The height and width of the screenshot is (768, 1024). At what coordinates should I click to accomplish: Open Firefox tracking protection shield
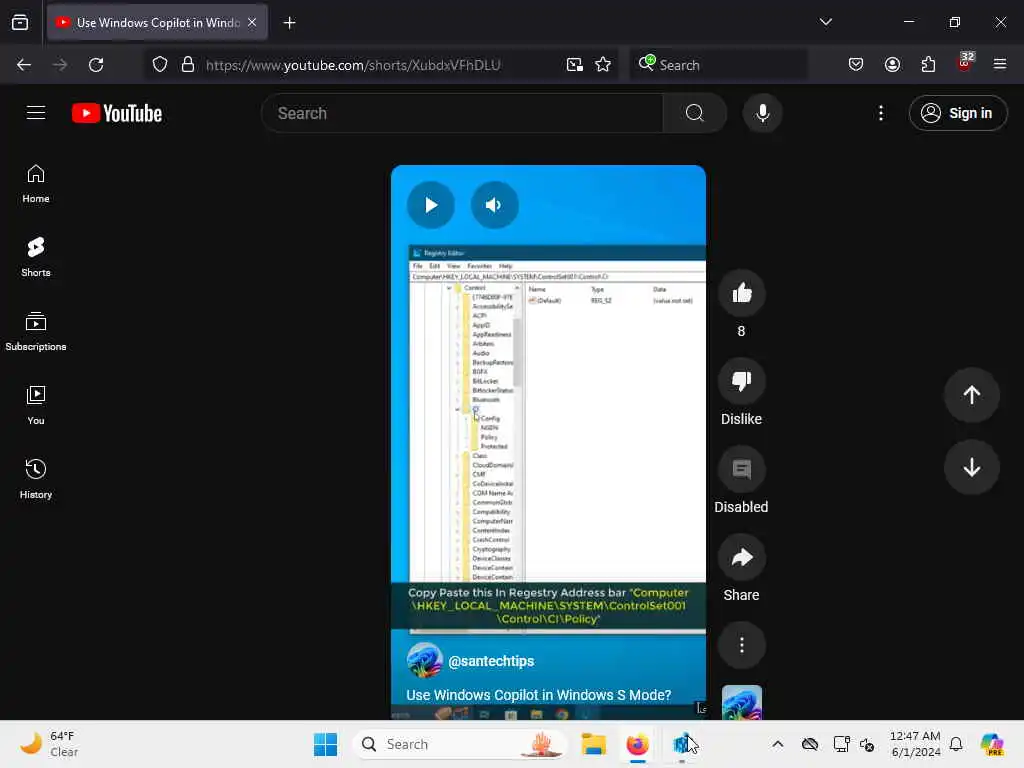(x=160, y=65)
